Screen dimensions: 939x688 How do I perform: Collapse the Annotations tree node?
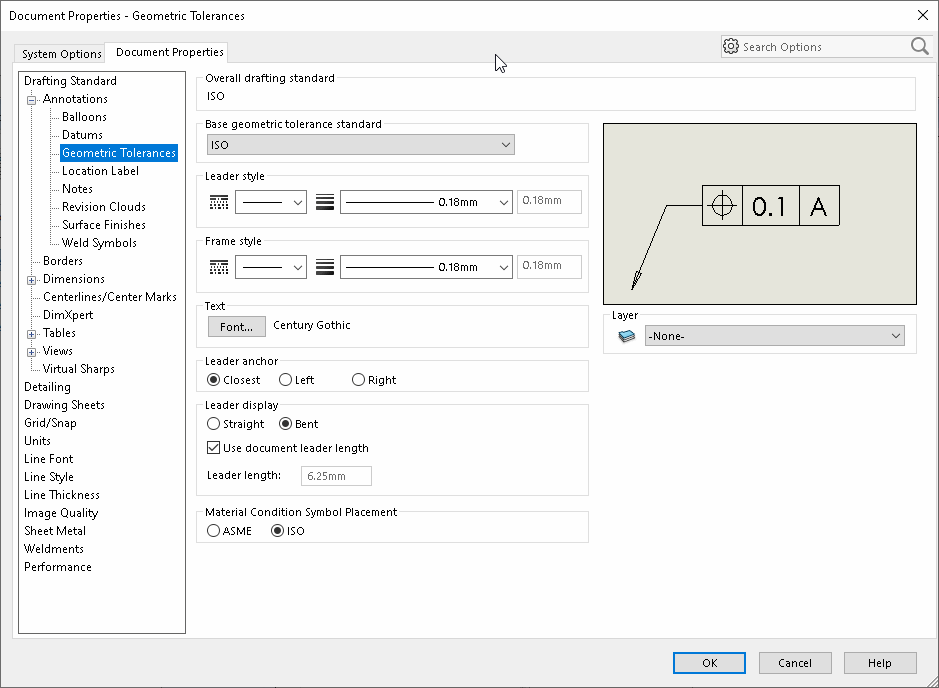tap(32, 100)
